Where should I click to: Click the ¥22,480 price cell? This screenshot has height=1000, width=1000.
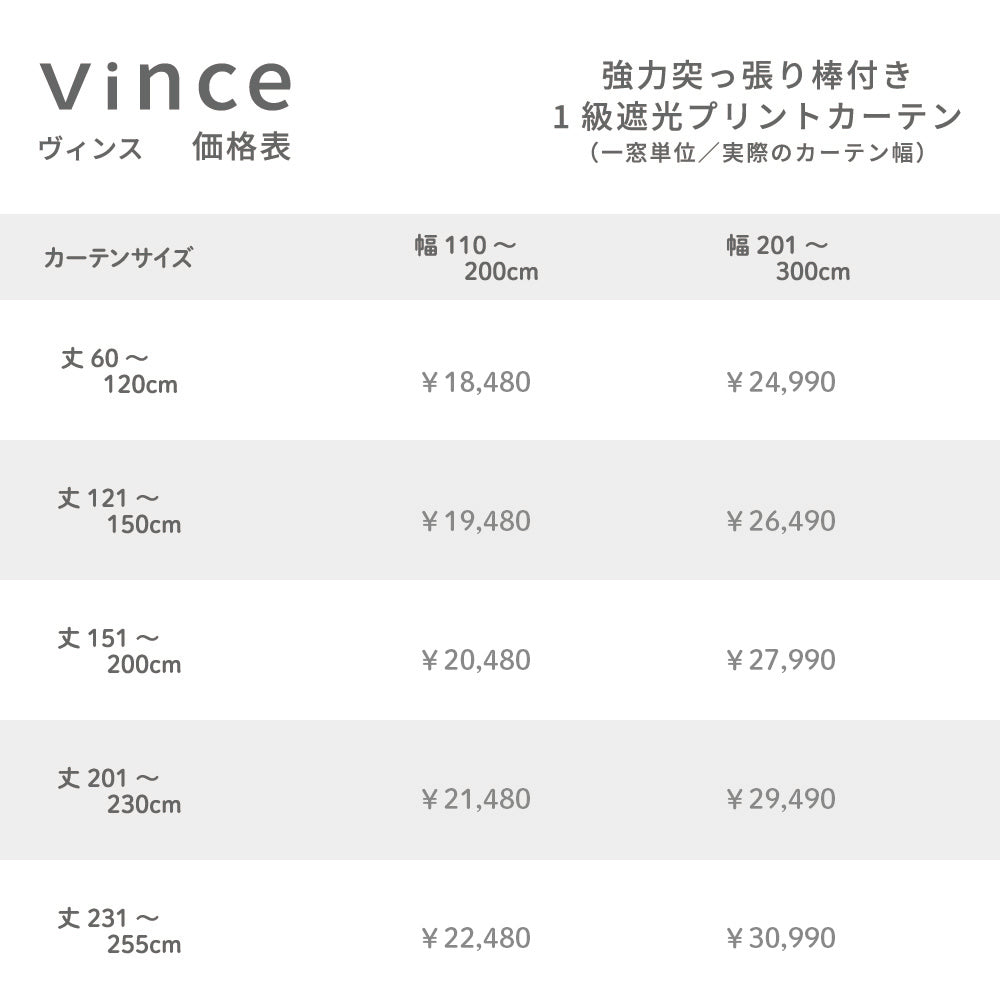tap(476, 938)
